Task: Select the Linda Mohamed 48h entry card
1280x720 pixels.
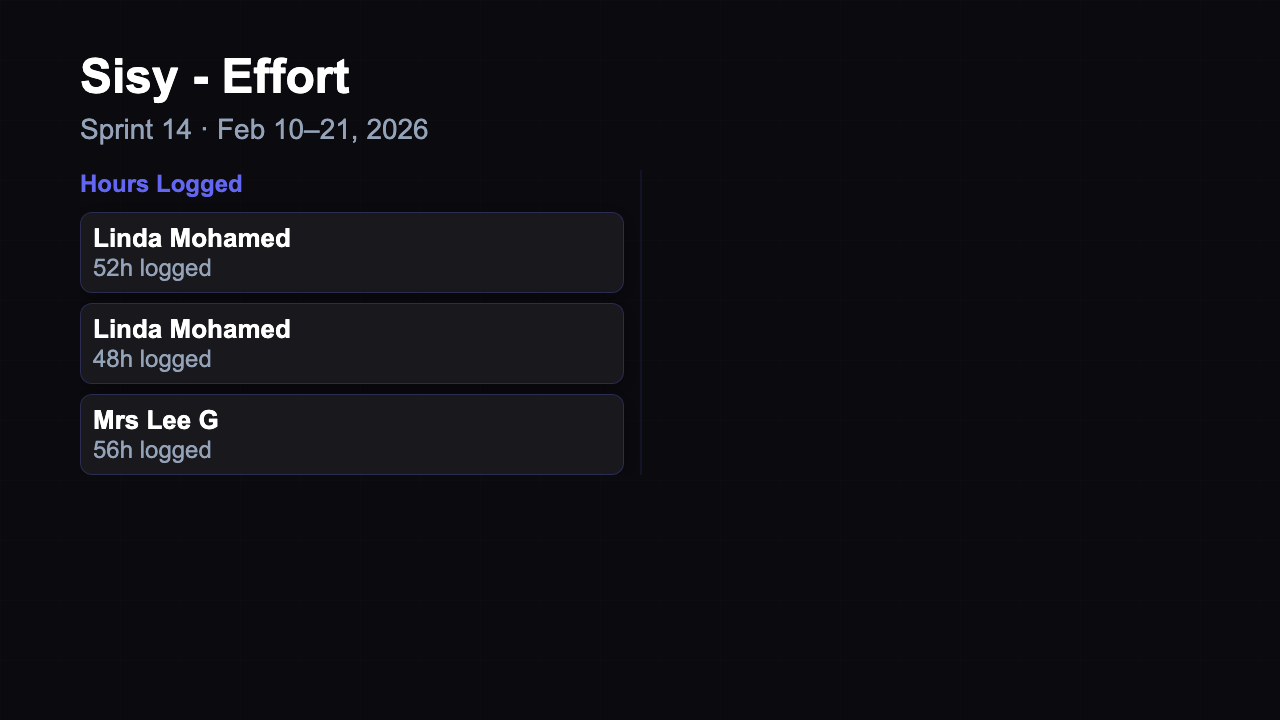Action: point(352,343)
